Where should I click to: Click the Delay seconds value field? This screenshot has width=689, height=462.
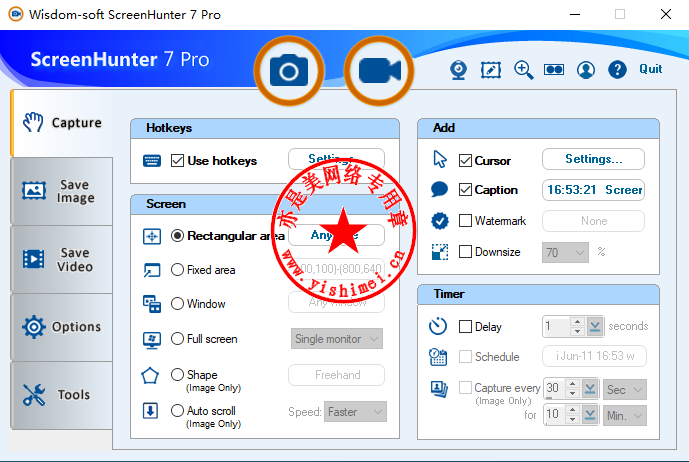[x=556, y=327]
